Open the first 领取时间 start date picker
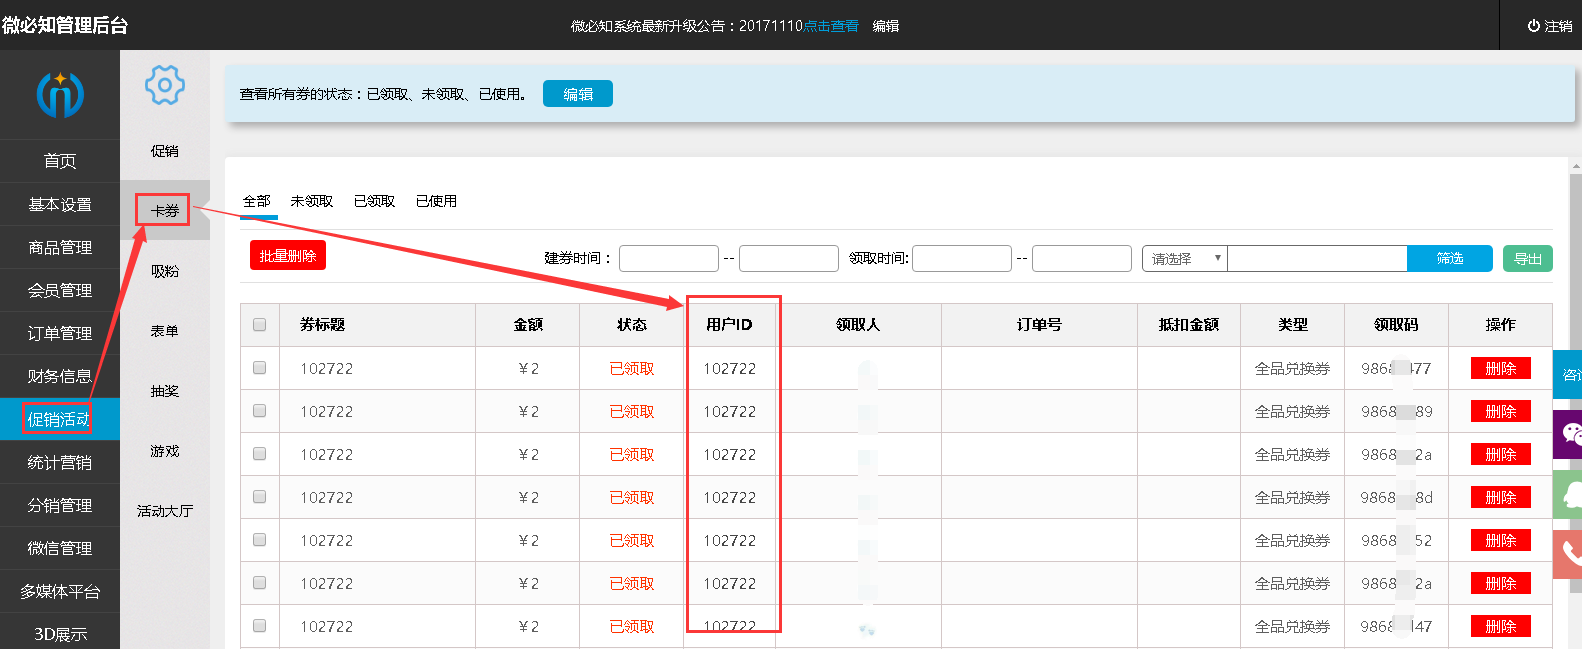1582x649 pixels. [961, 259]
